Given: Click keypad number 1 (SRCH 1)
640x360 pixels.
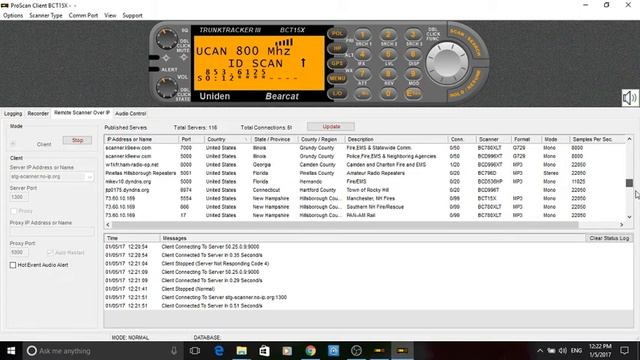Looking at the screenshot, I should point(362,35).
